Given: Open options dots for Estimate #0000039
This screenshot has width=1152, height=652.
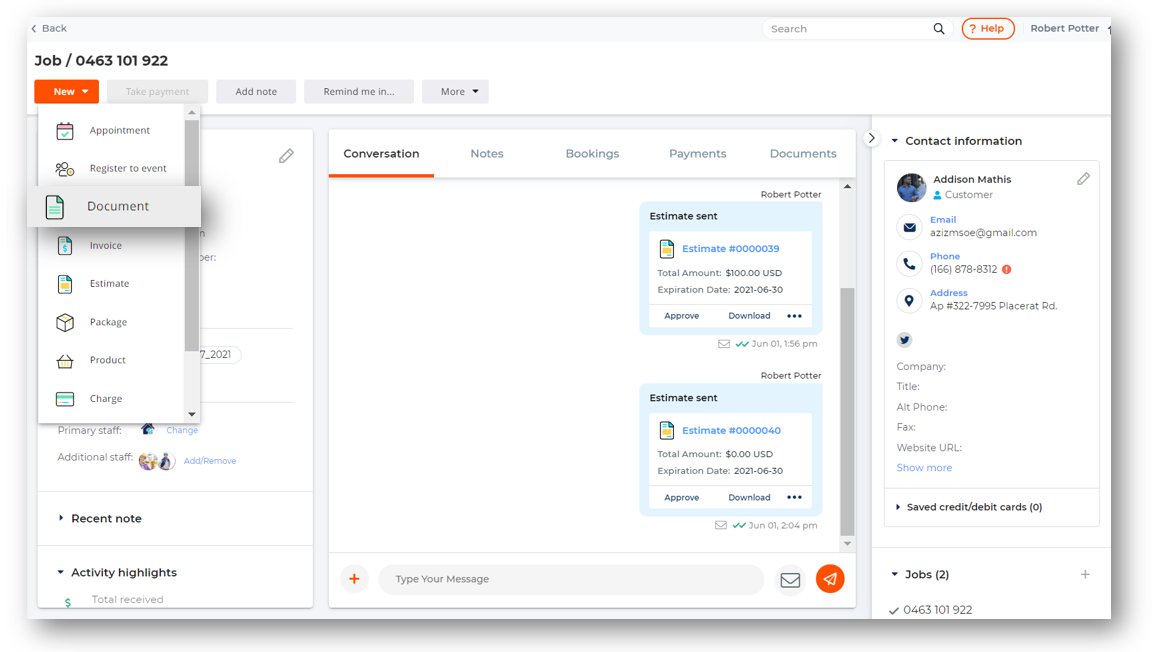Looking at the screenshot, I should 794,316.
